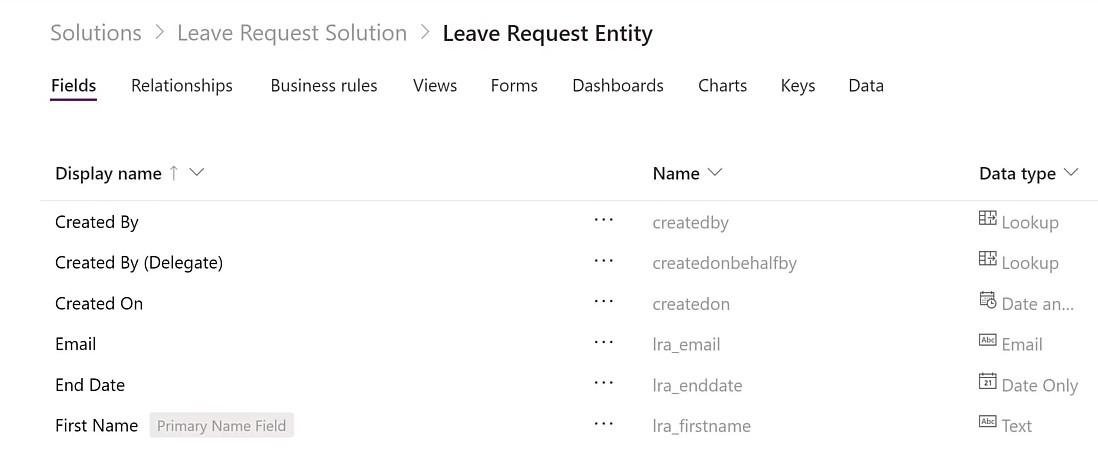Open the Business rules tab

(x=324, y=85)
